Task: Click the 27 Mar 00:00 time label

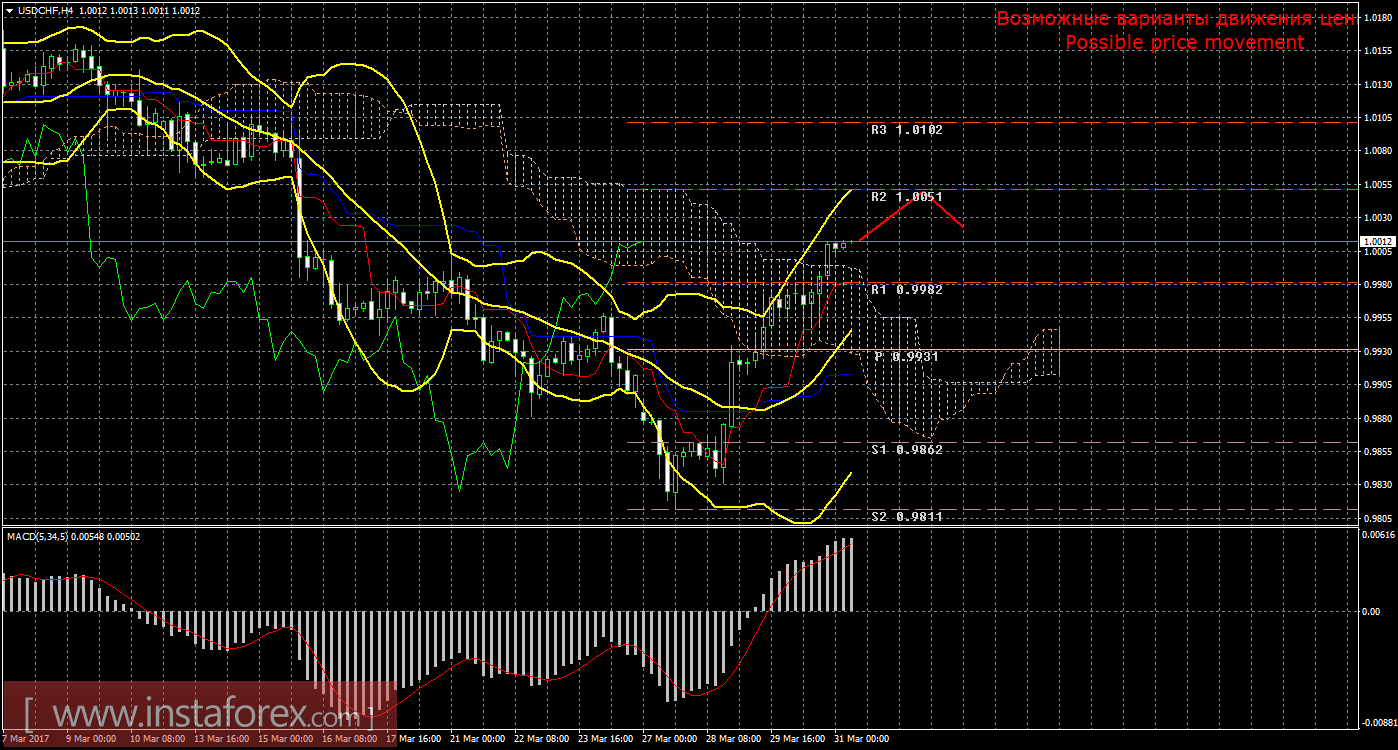Action: (x=670, y=740)
